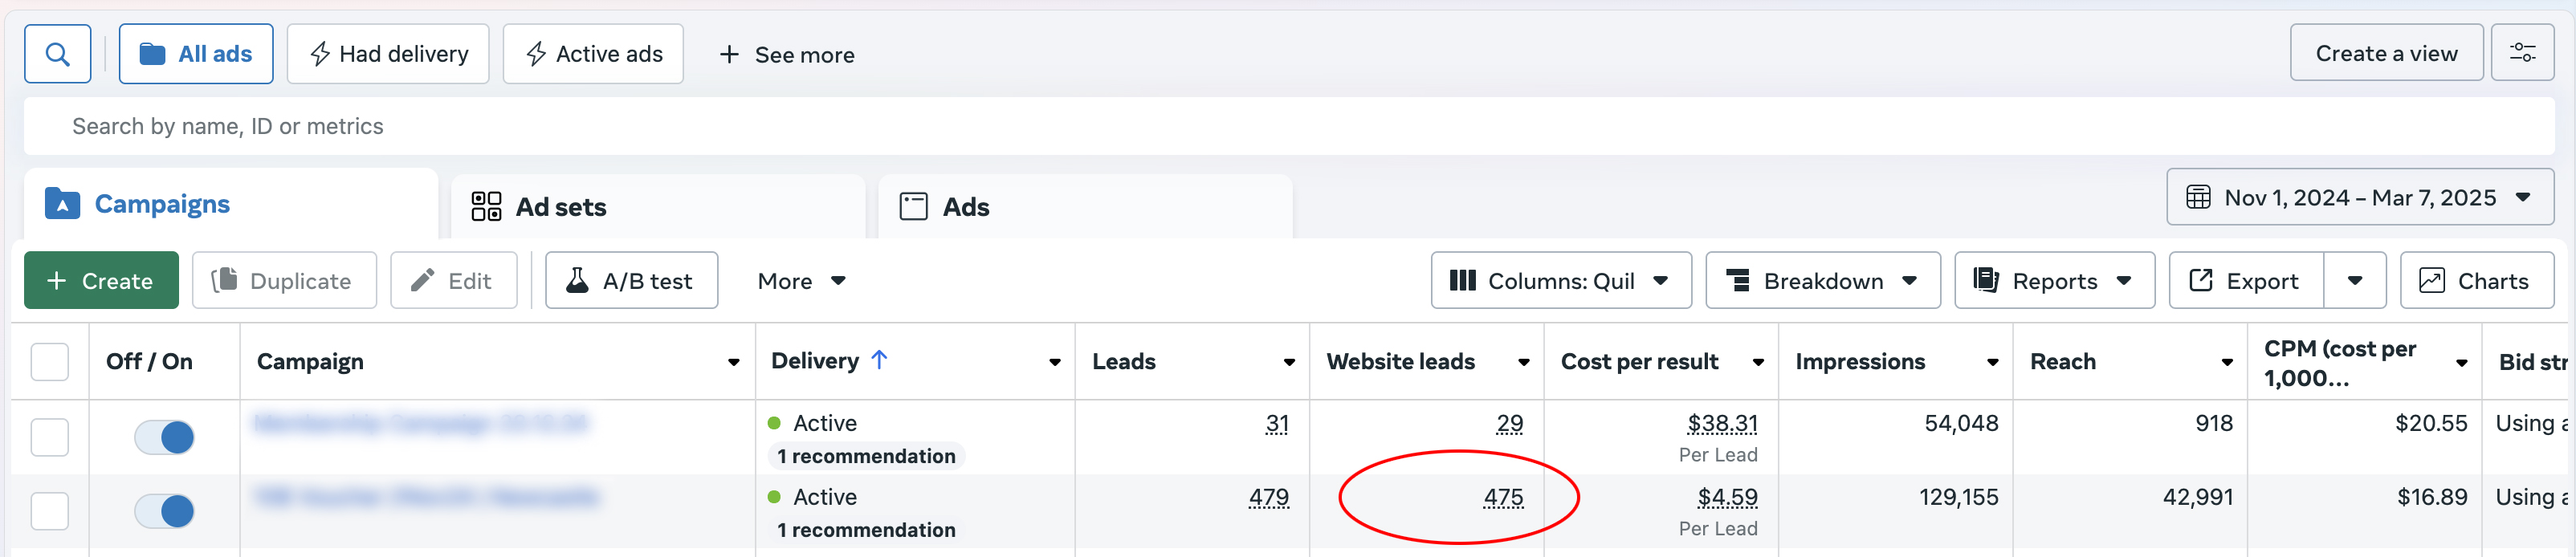Click the magnifying glass search icon
2576x557 pixels.
coord(58,54)
